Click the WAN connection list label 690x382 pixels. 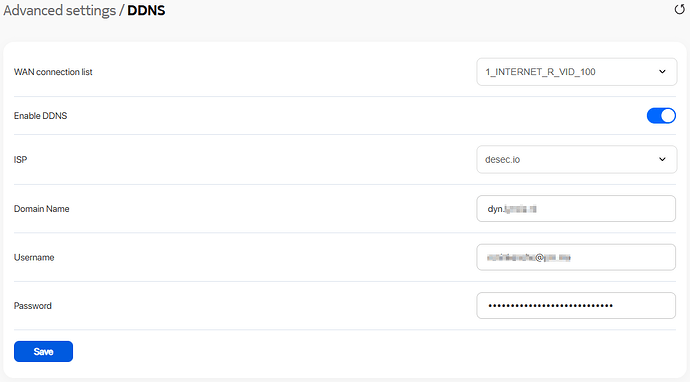(x=53, y=72)
